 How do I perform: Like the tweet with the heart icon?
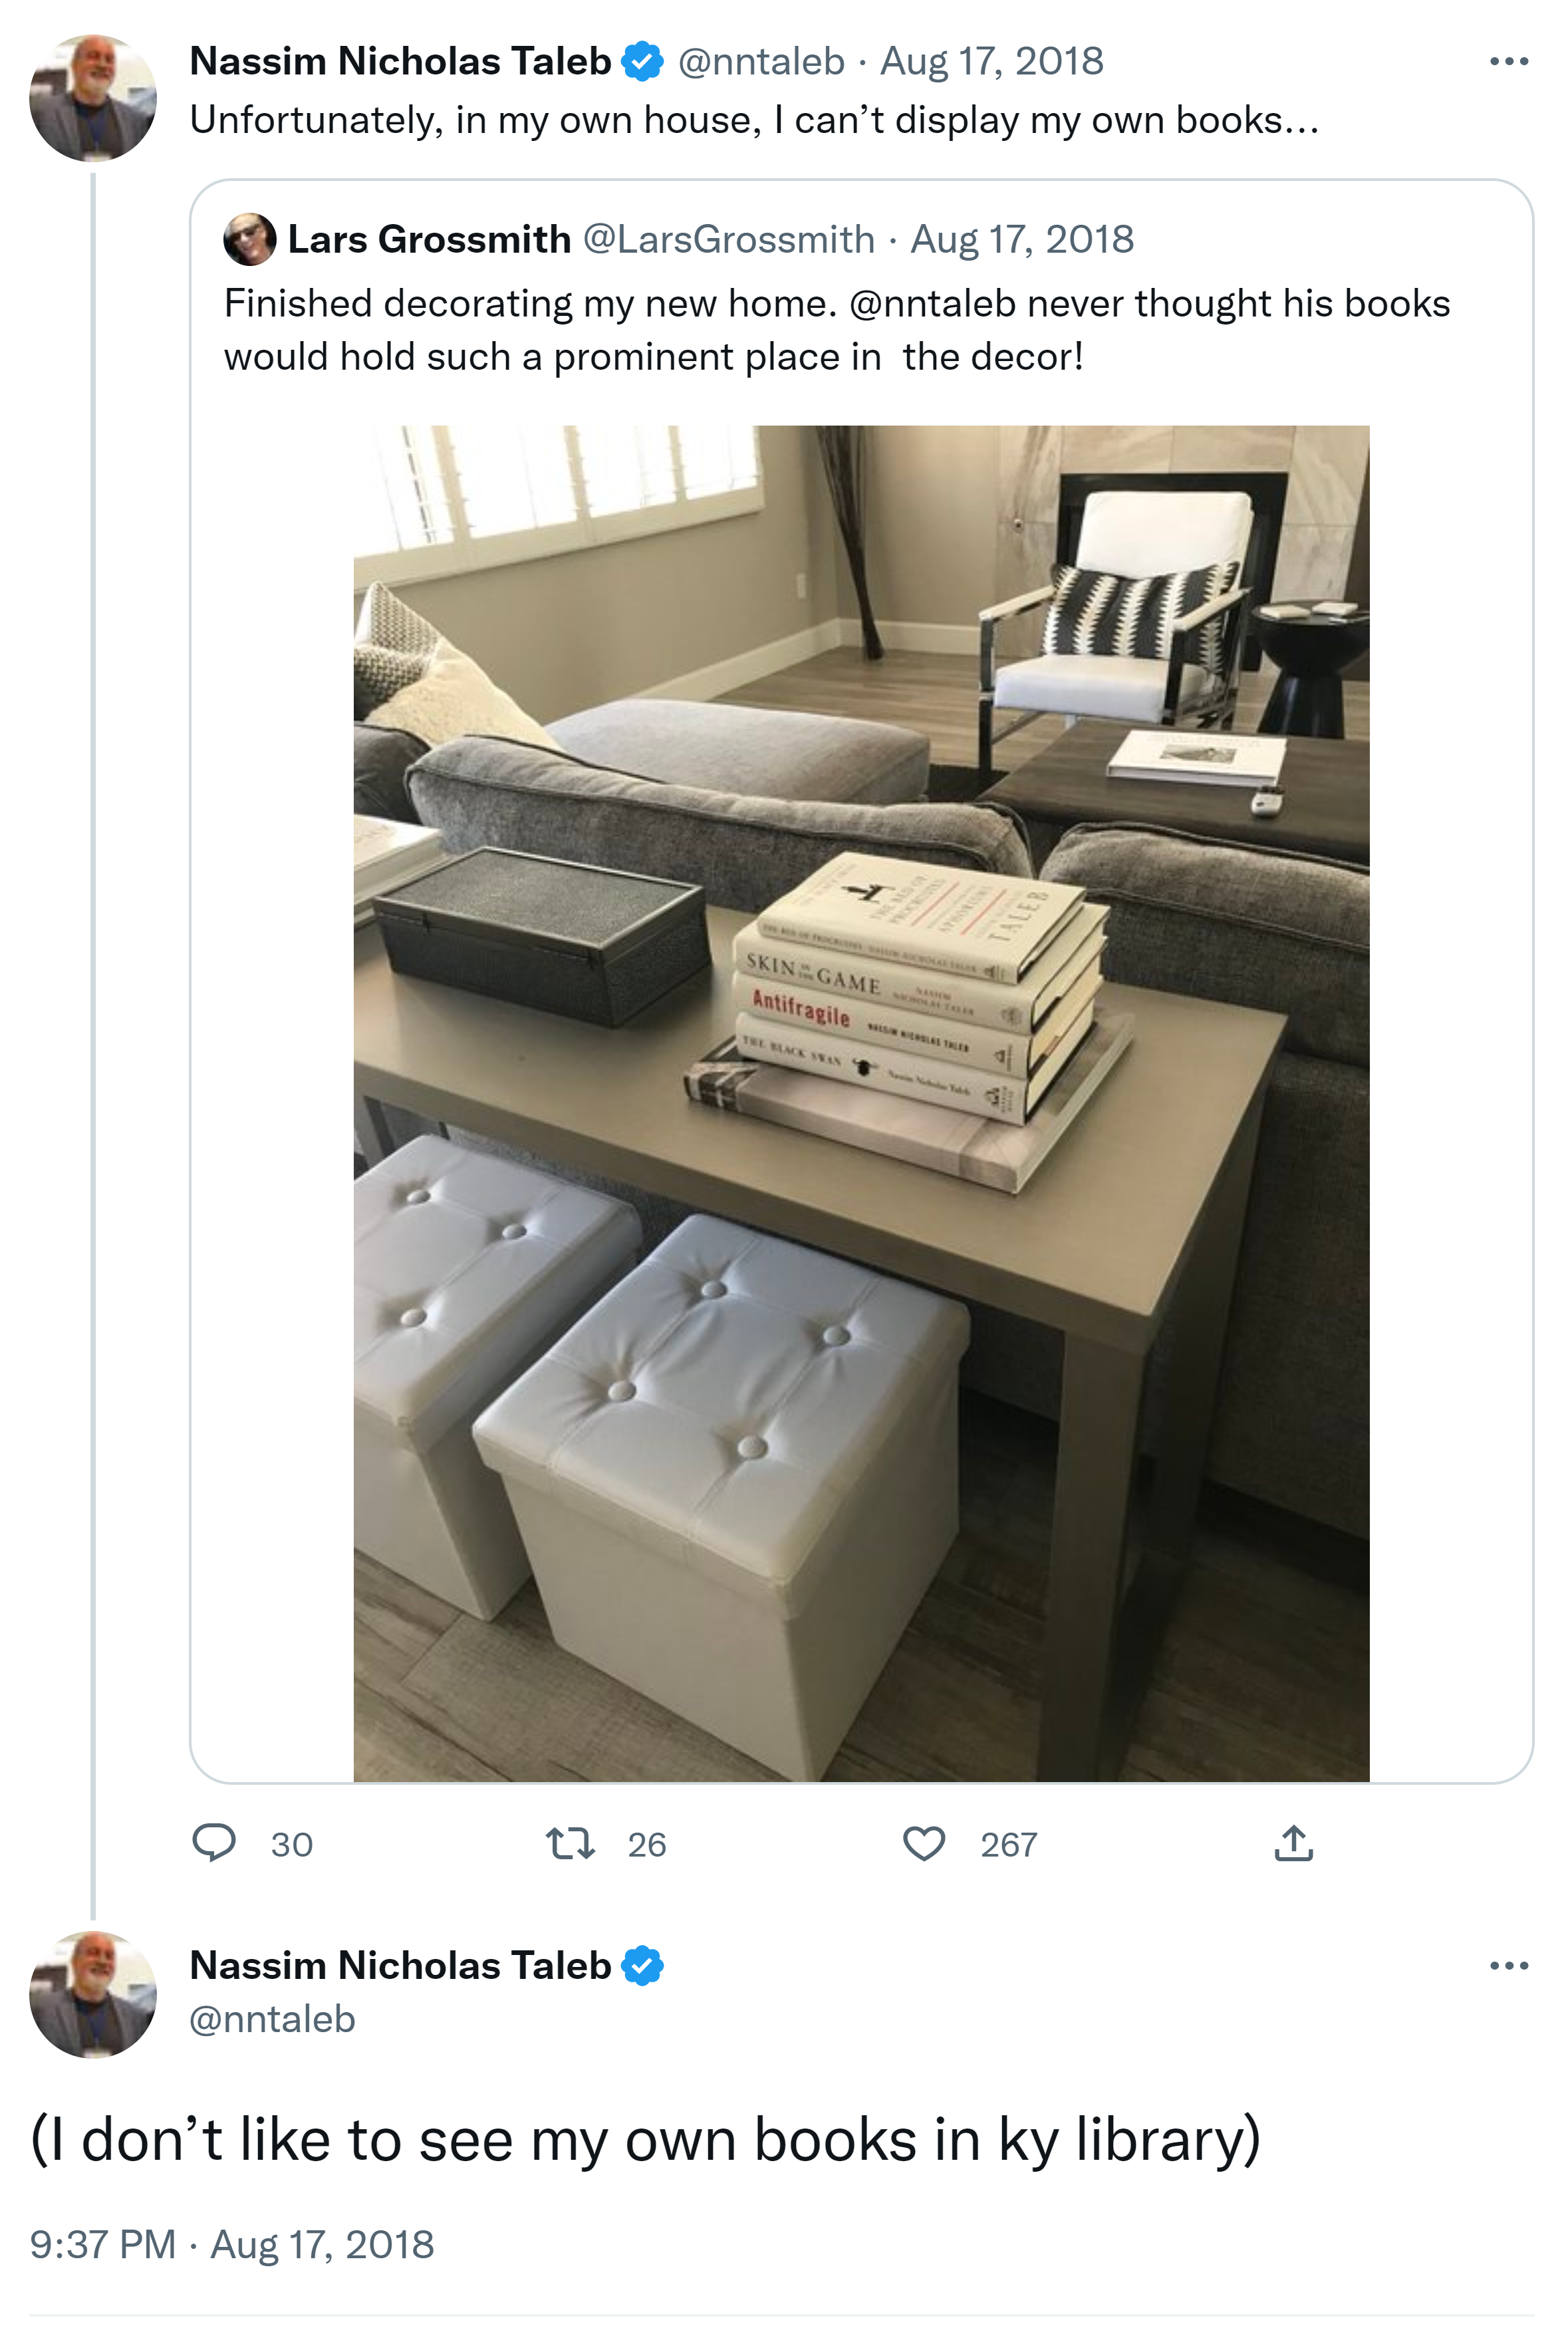pyautogui.click(x=923, y=1843)
